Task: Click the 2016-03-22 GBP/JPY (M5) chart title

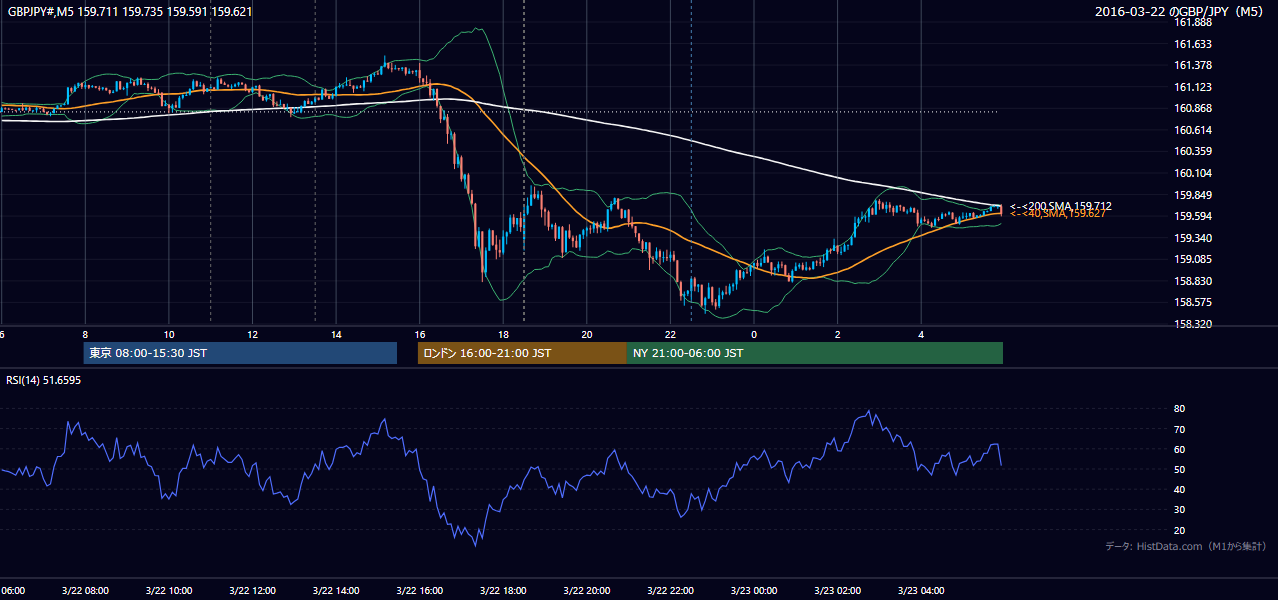Action: [1181, 11]
